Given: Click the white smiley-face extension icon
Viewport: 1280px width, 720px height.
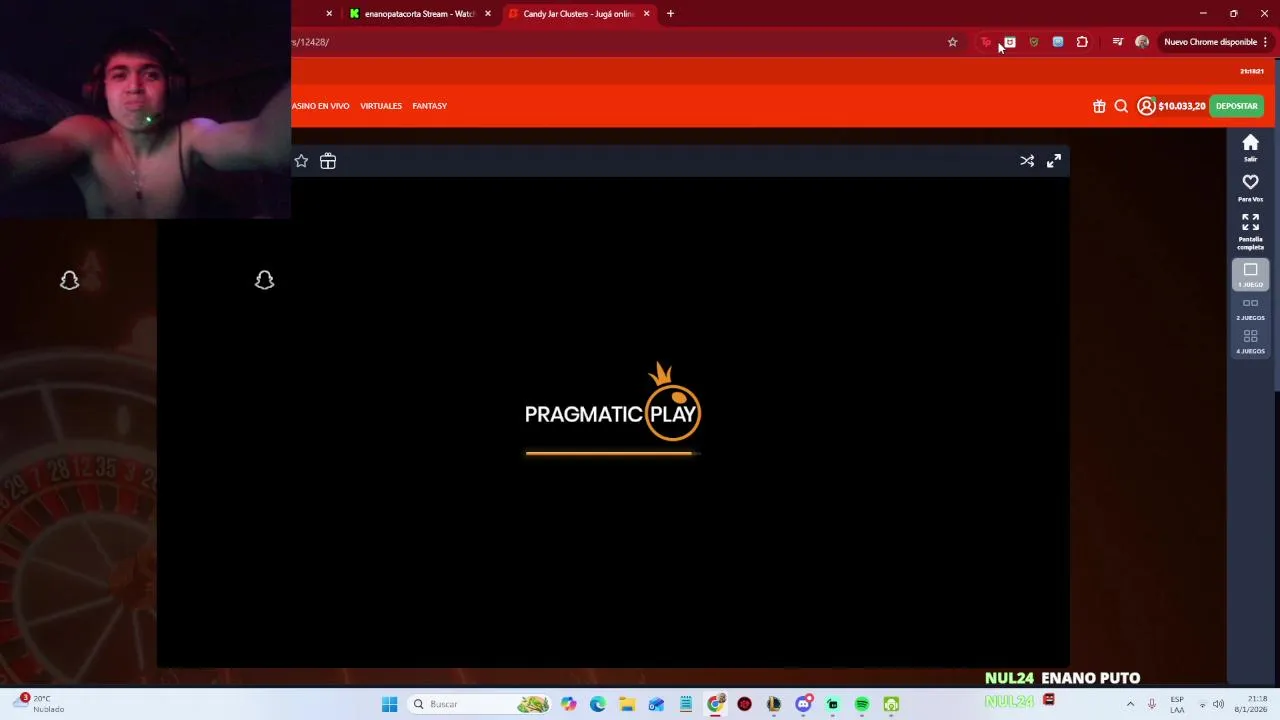Looking at the screenshot, I should click(1010, 42).
